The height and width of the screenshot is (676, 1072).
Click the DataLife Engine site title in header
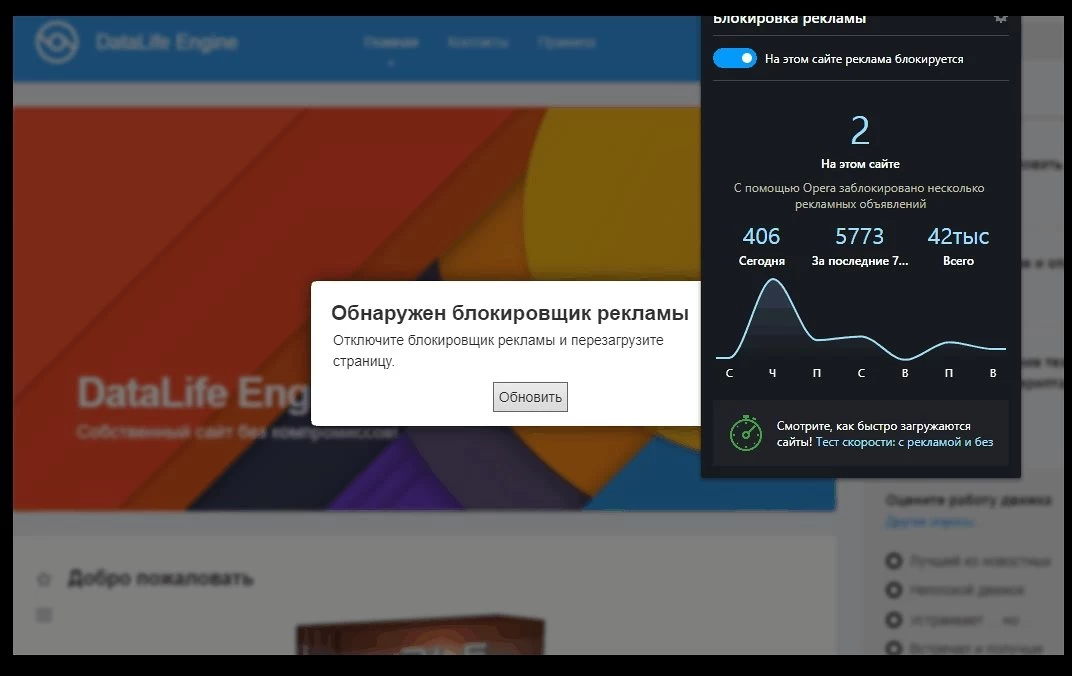pos(166,42)
